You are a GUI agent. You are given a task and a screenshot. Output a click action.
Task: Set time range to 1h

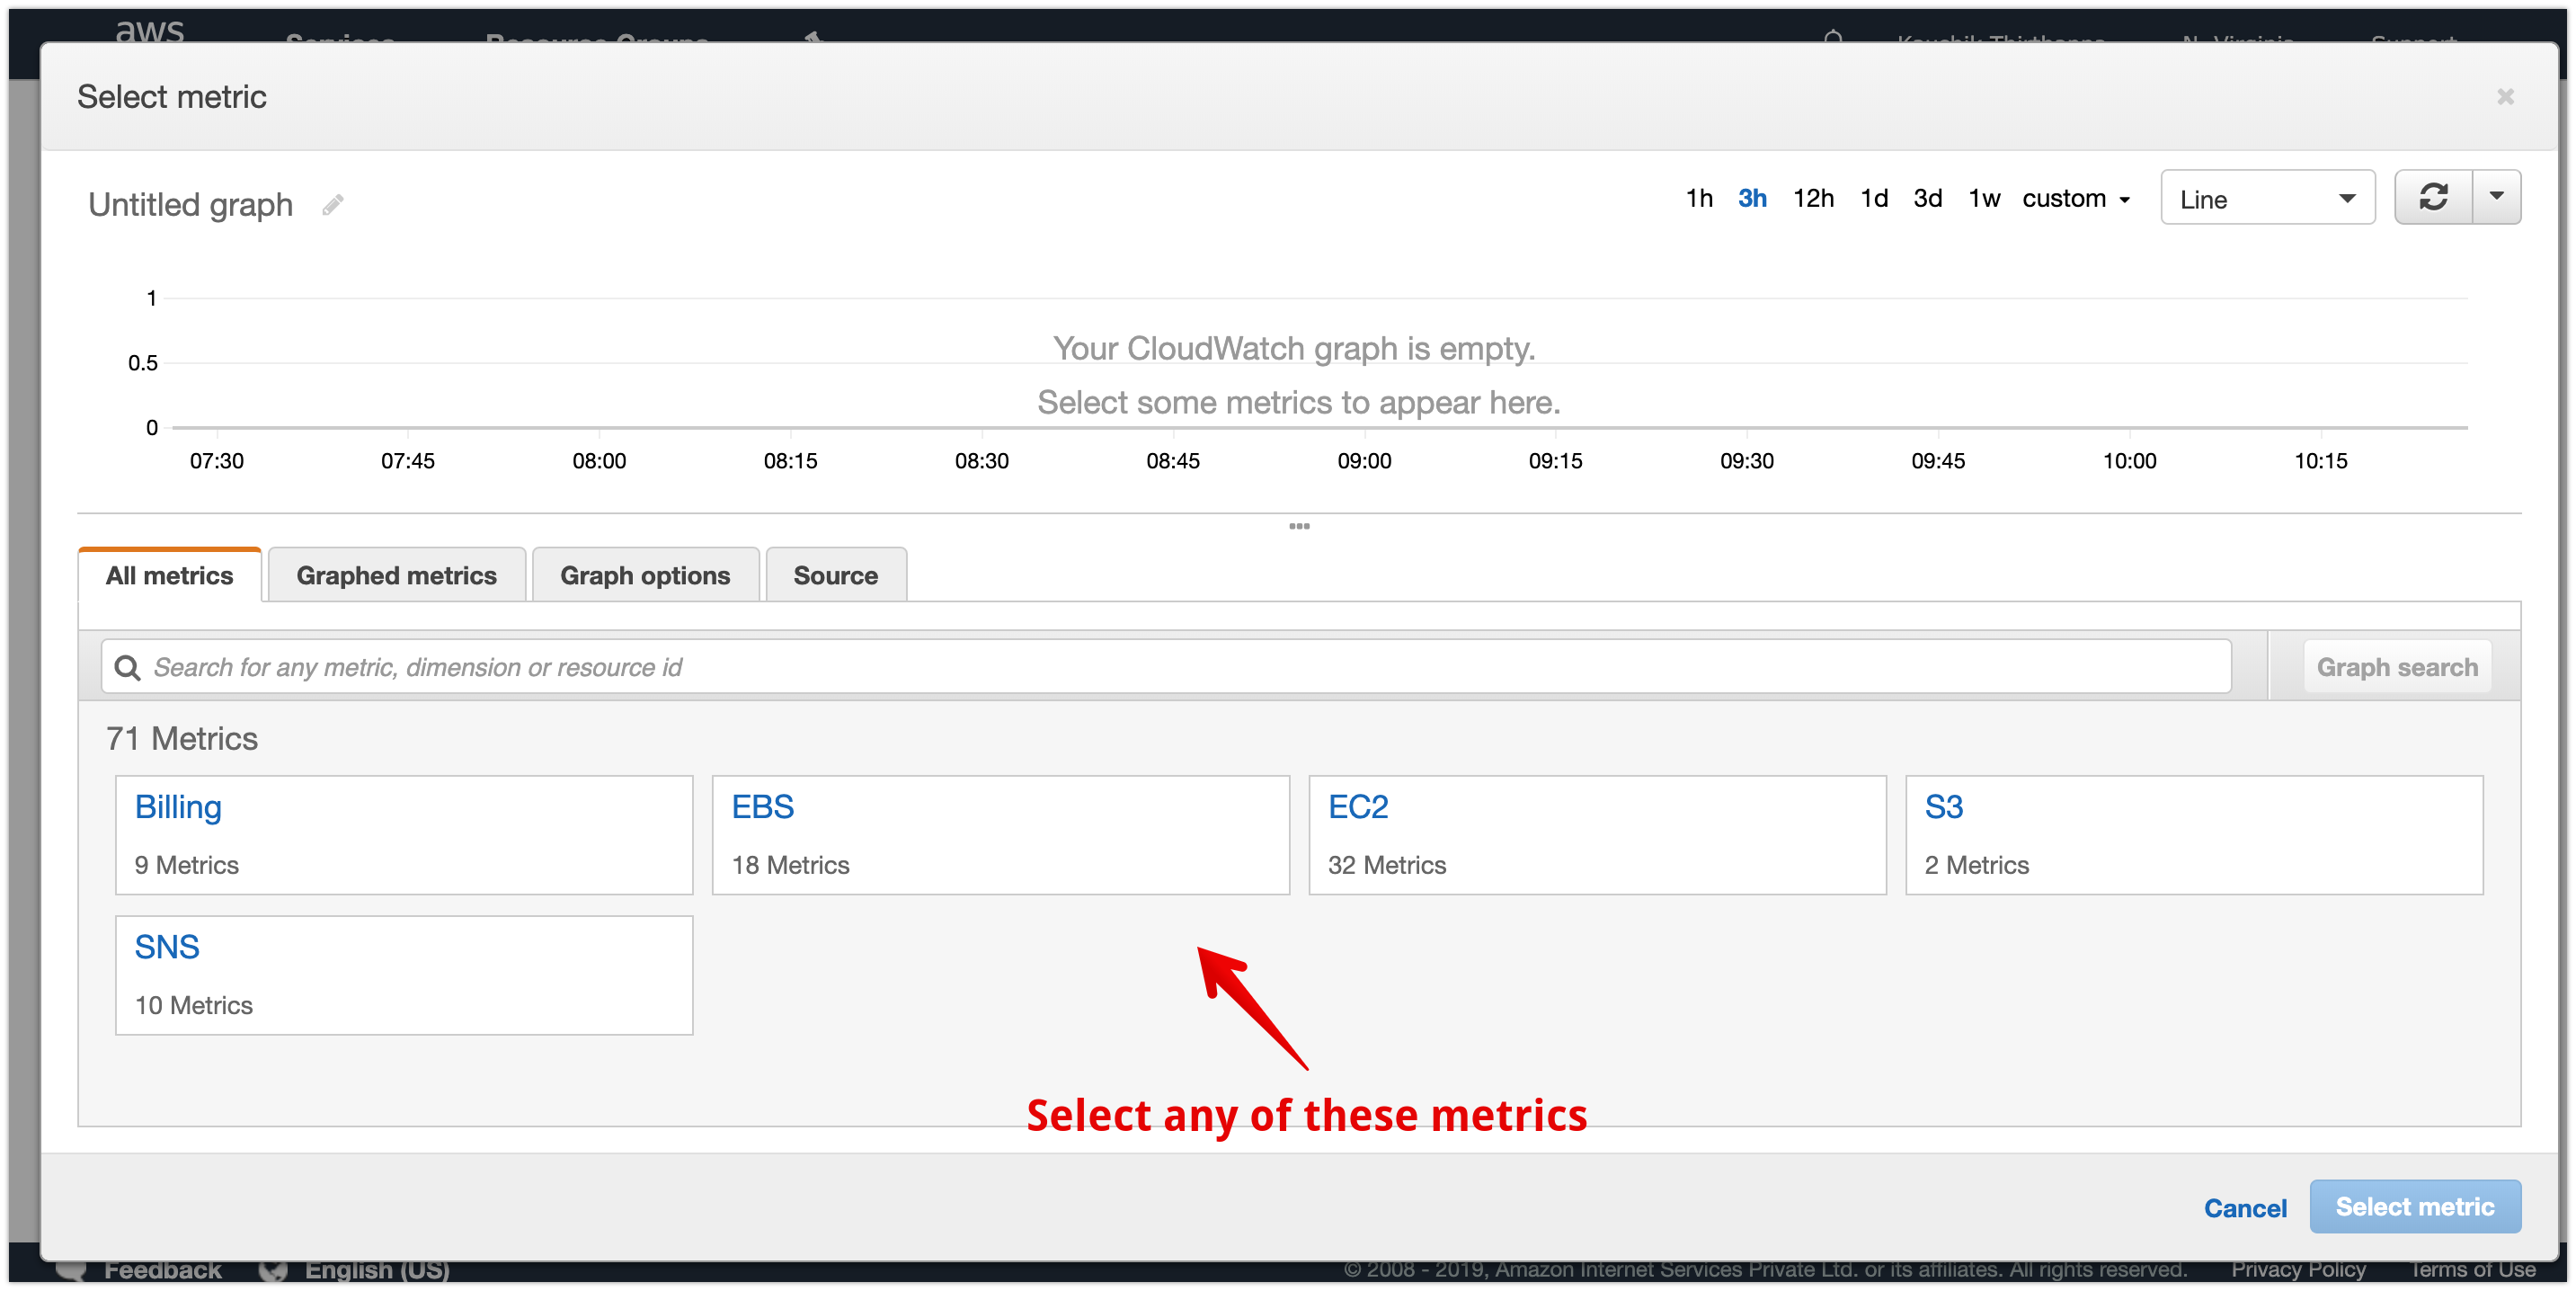(x=1698, y=199)
